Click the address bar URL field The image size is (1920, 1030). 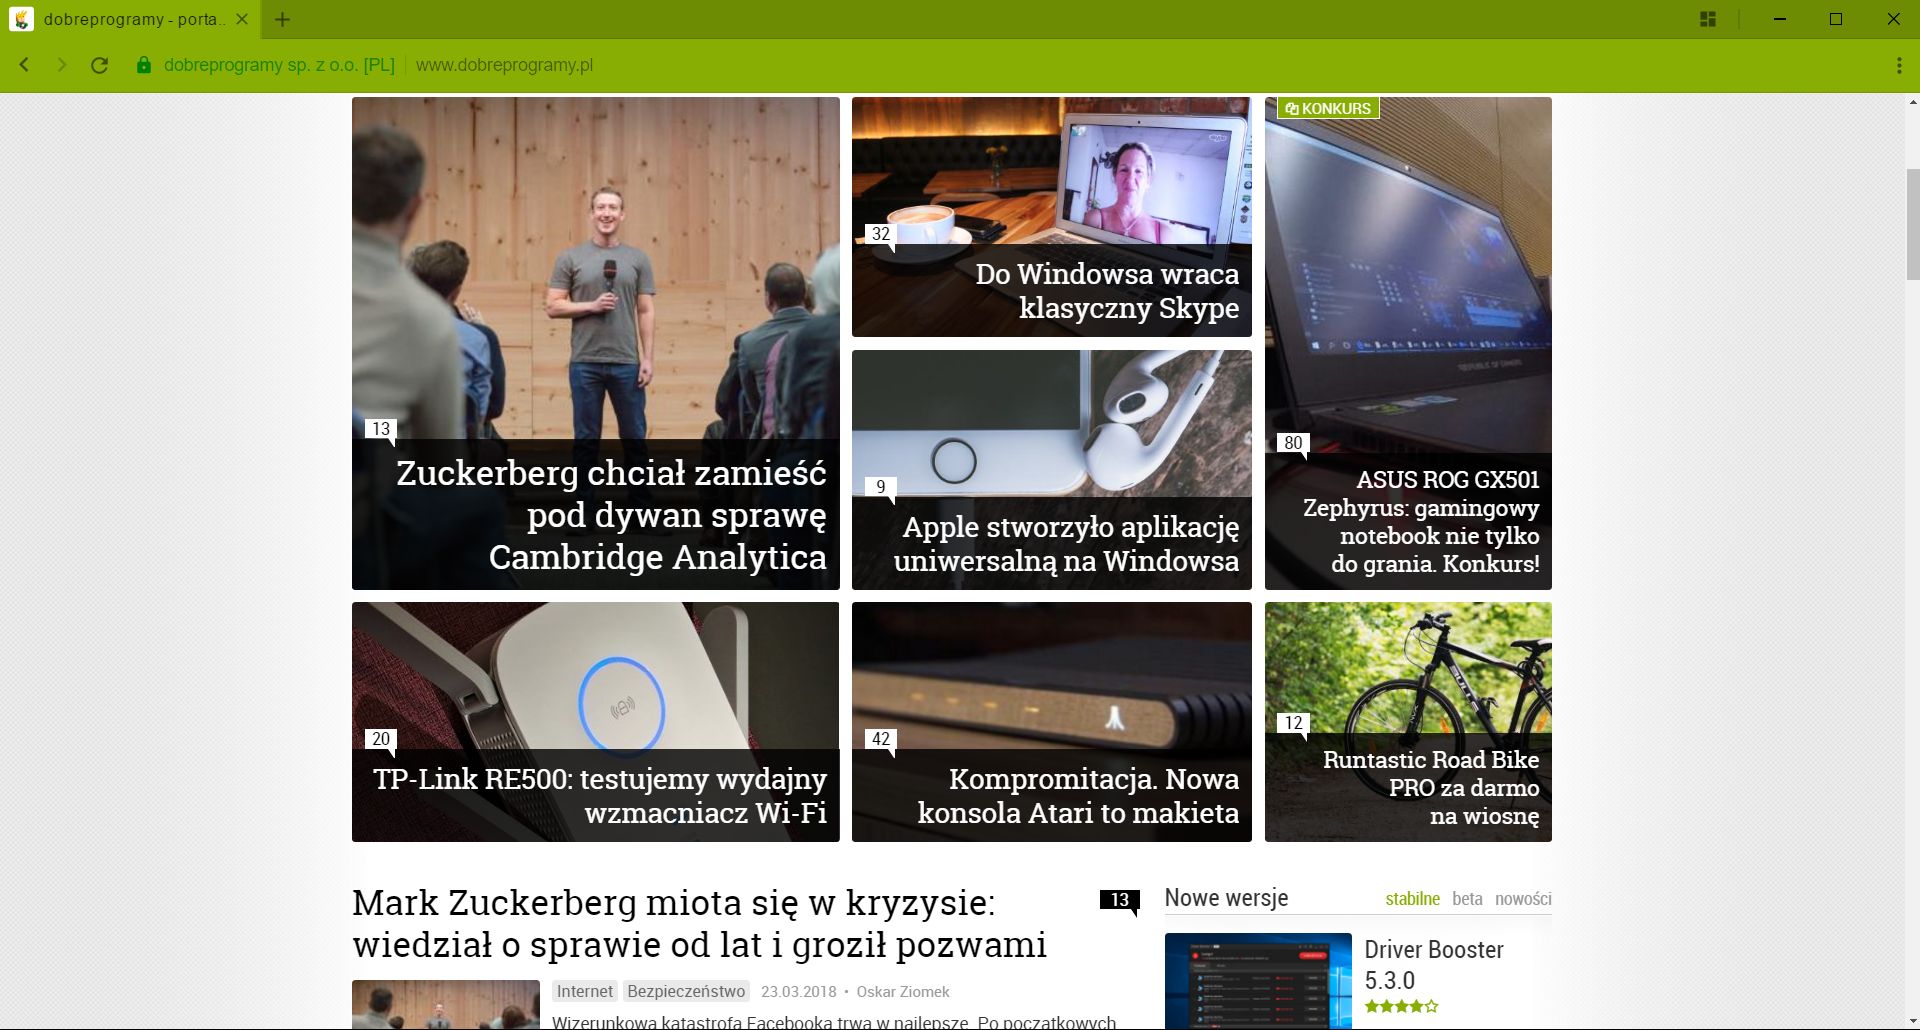pos(504,65)
